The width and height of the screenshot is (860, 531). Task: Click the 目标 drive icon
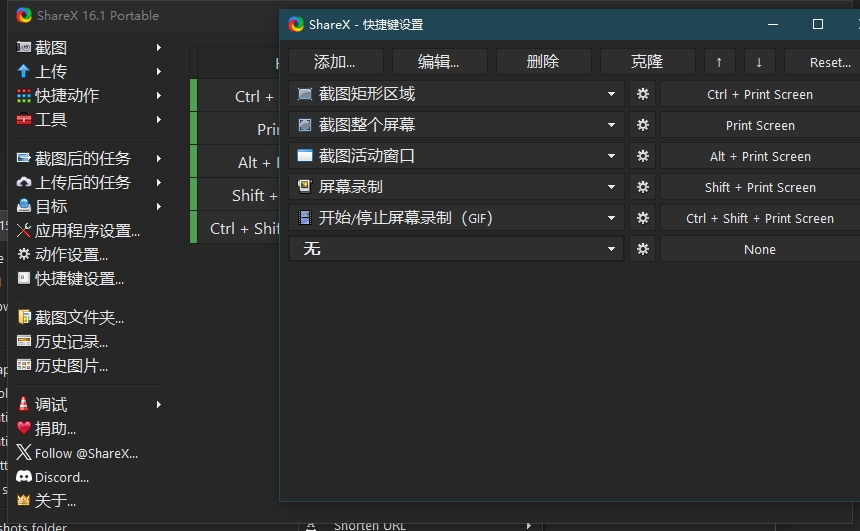[24, 206]
